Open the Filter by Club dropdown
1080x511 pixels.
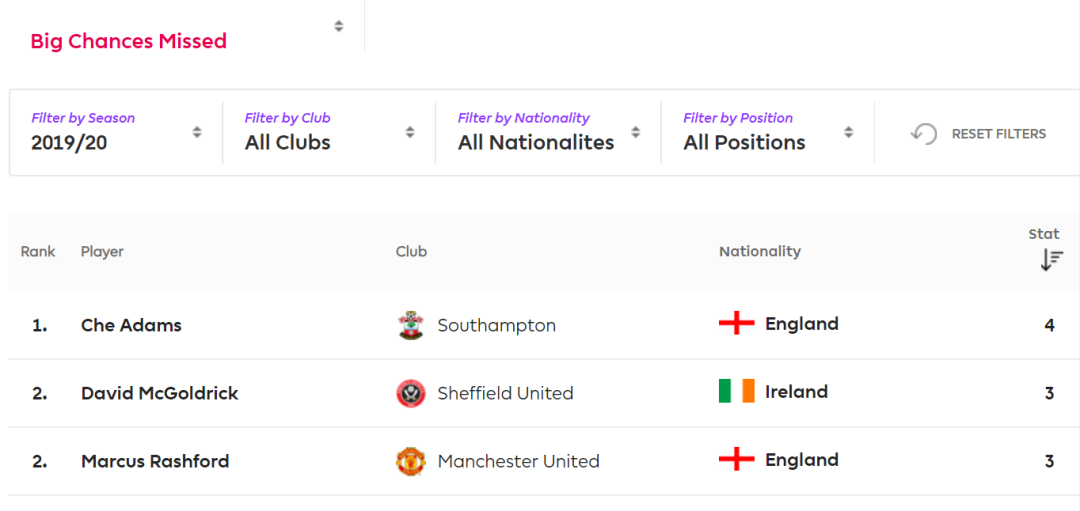(329, 132)
